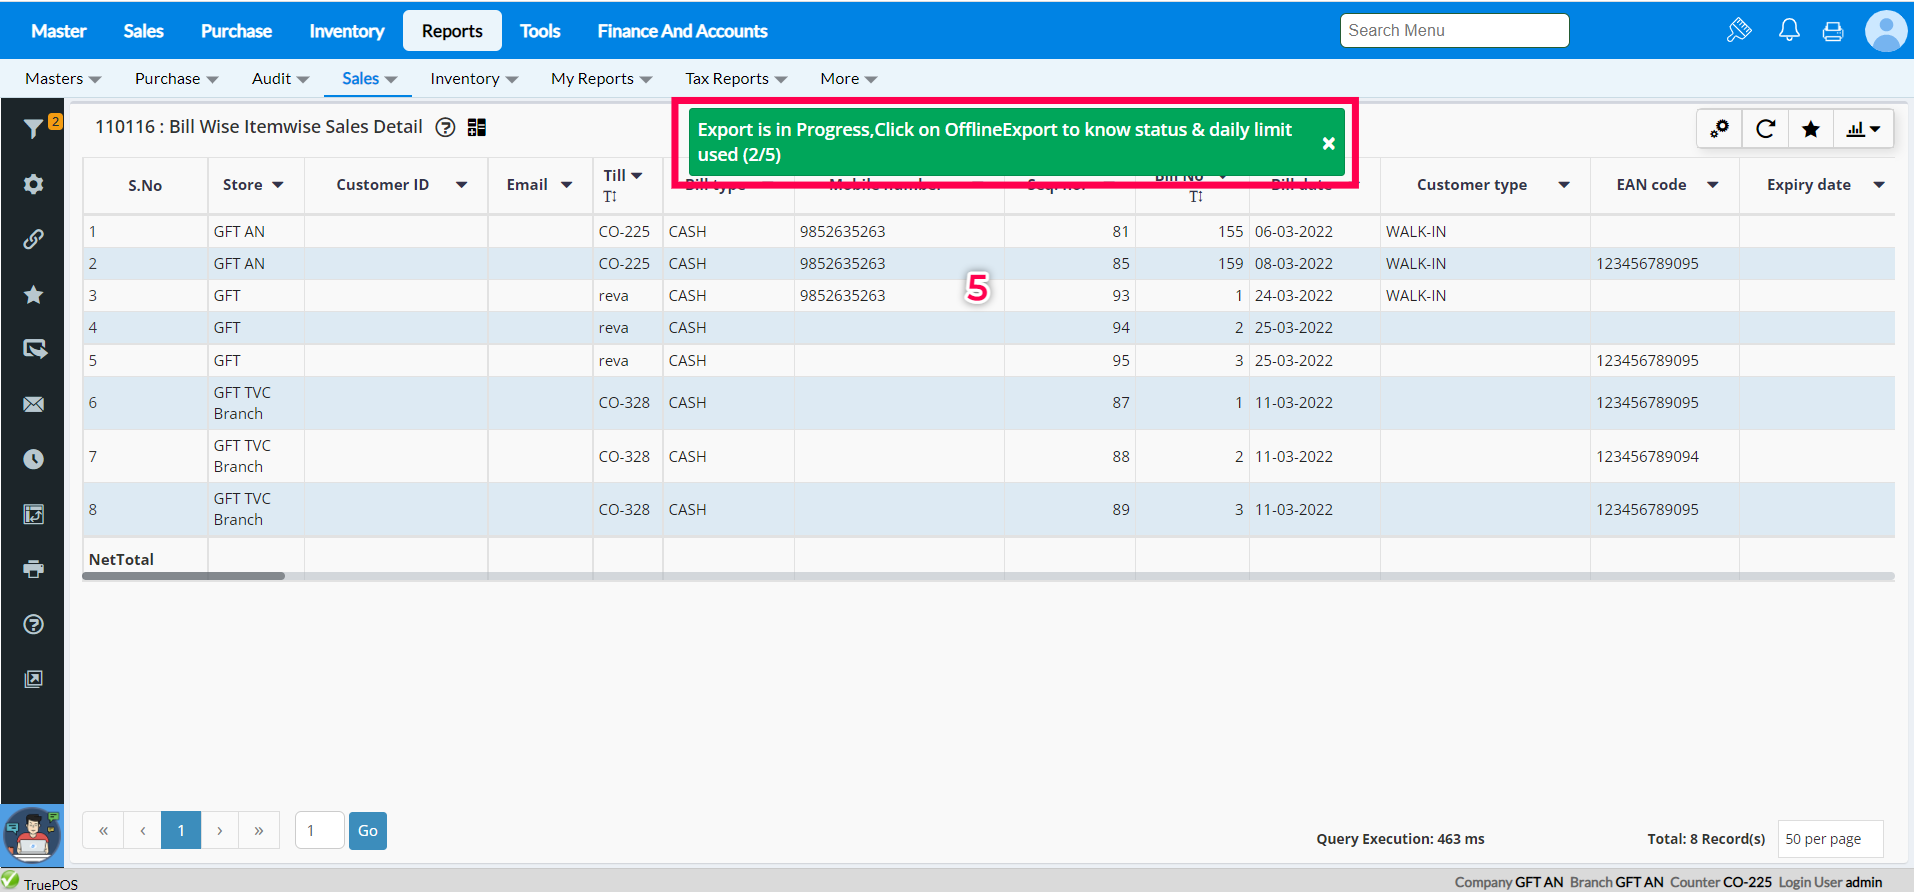
Task: Mark report as favorite with star button
Action: 1810,128
